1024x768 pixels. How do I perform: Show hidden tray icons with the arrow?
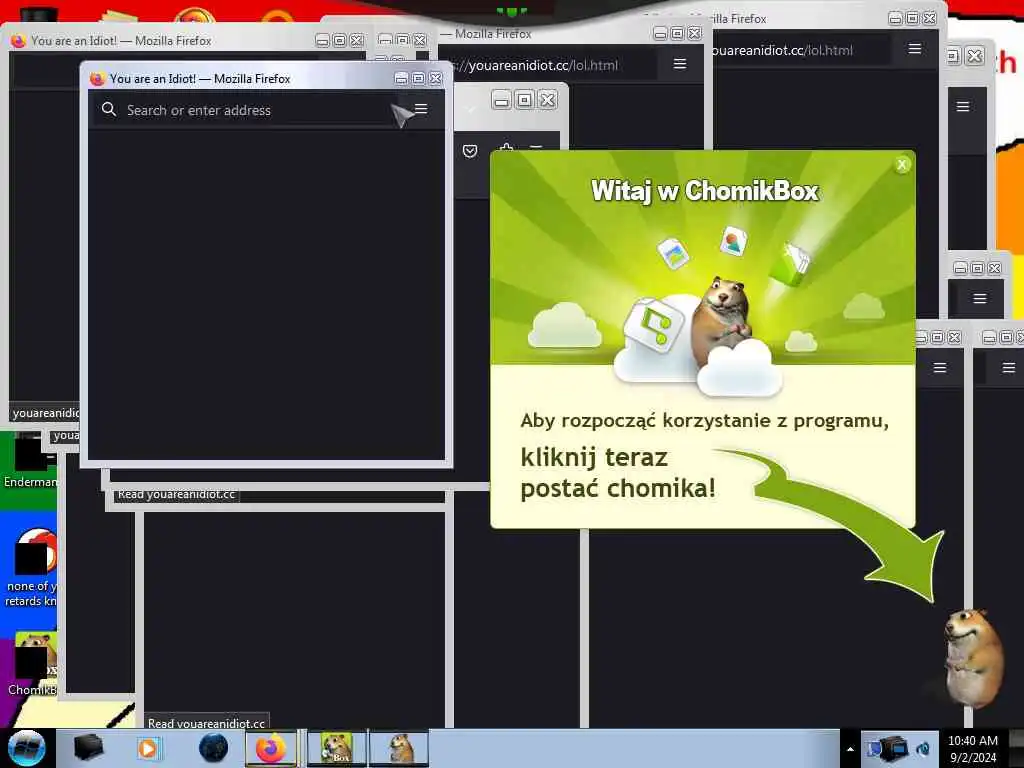point(850,749)
